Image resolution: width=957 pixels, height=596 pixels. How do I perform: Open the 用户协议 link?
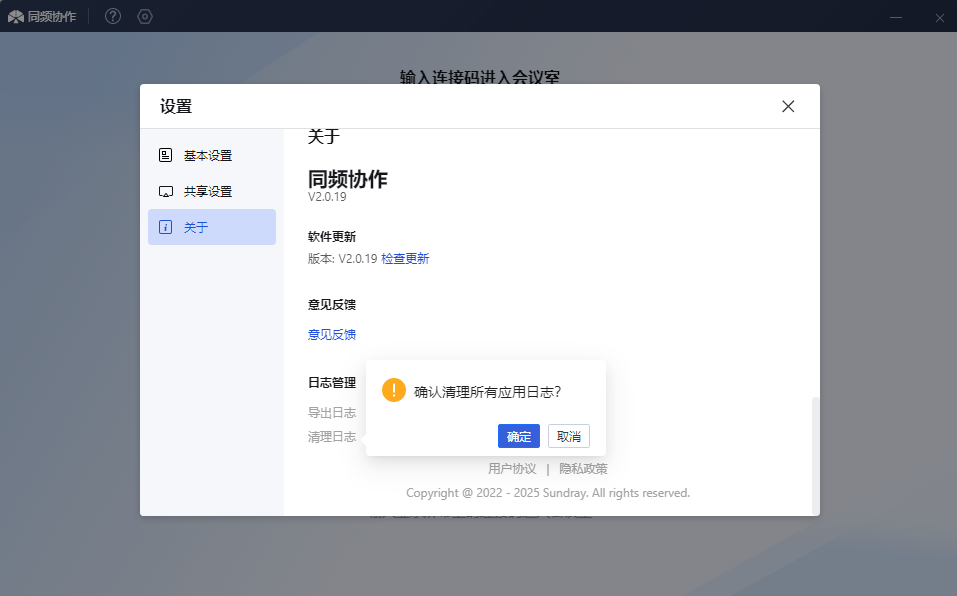(512, 469)
